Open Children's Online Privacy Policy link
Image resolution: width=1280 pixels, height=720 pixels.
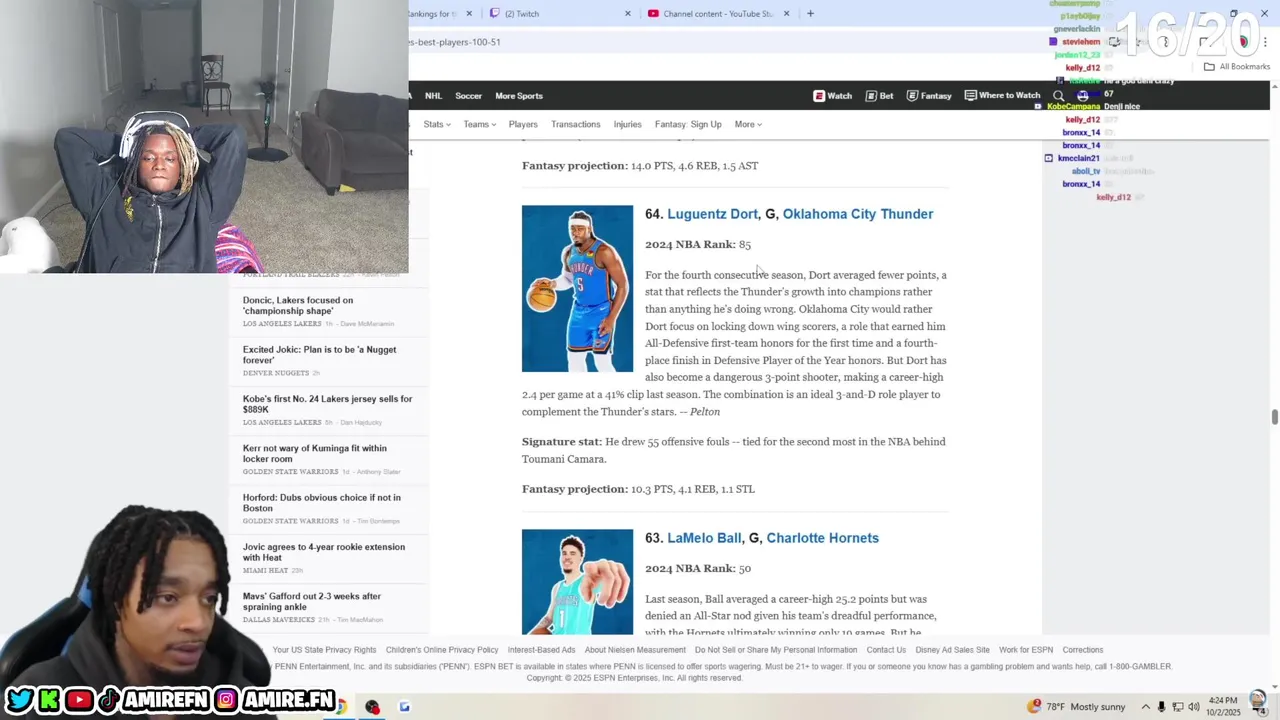click(x=442, y=650)
